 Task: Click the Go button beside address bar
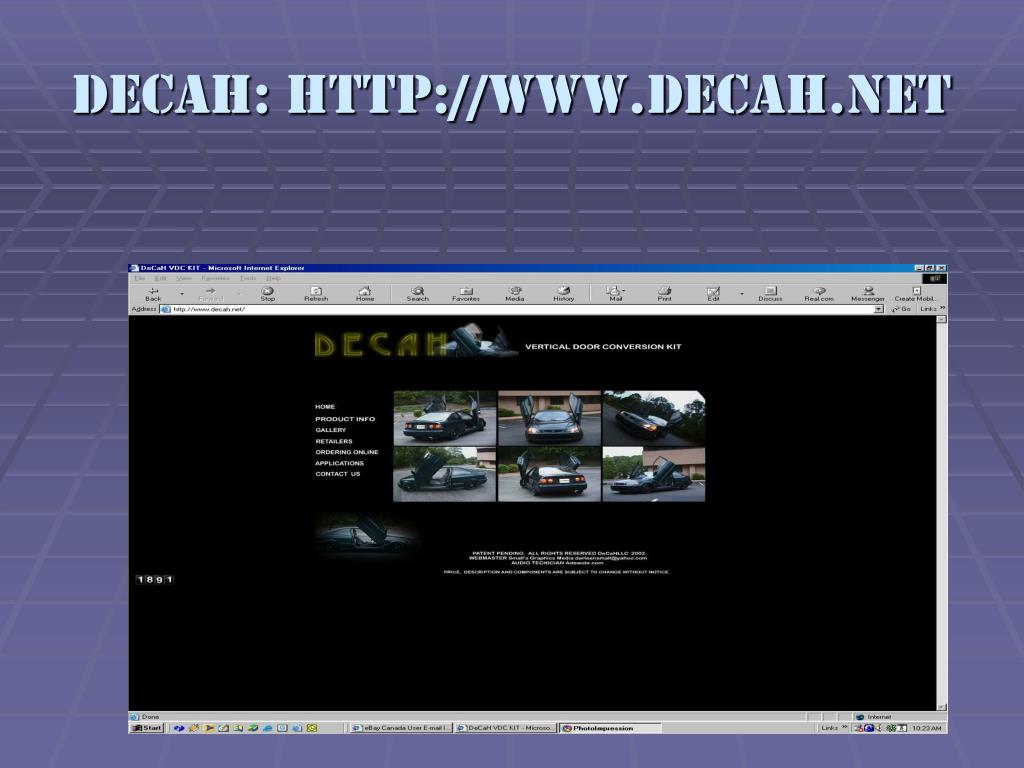tap(901, 309)
